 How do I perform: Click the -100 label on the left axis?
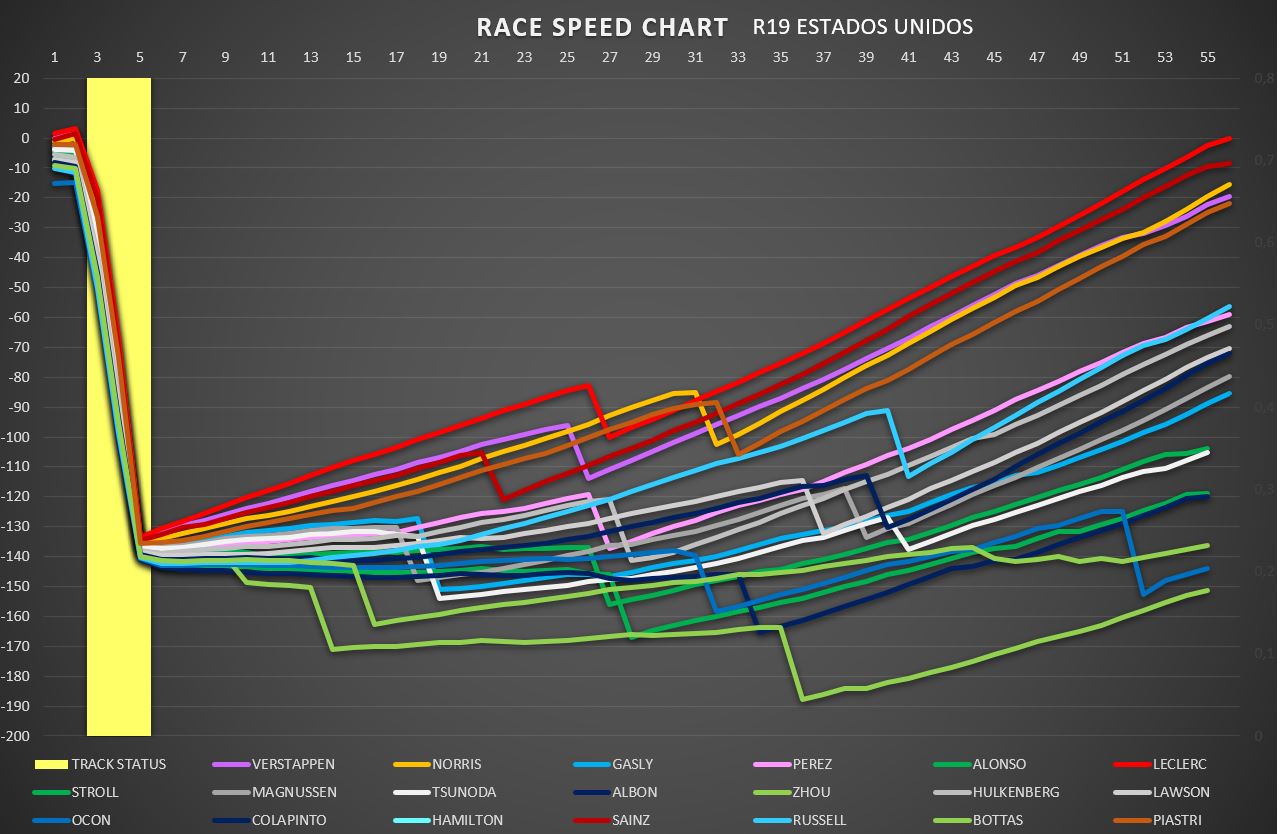15,437
